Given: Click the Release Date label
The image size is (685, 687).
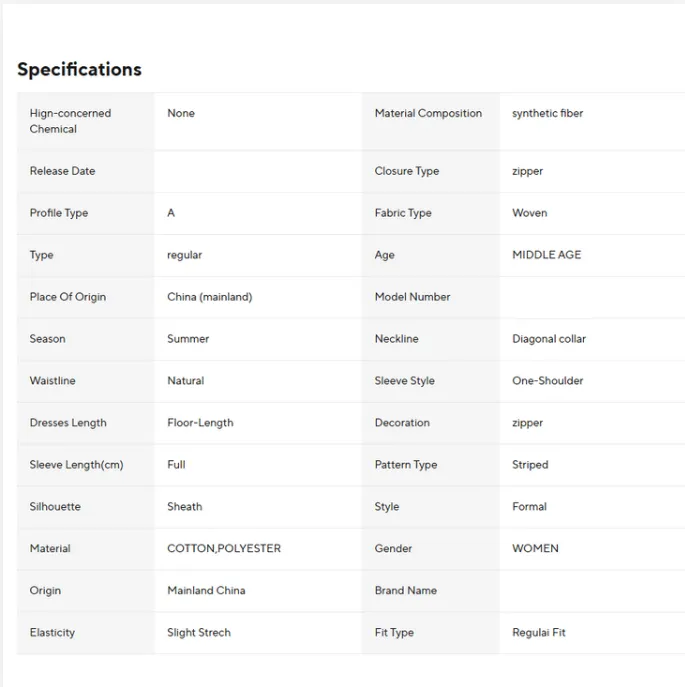Looking at the screenshot, I should coord(62,171).
